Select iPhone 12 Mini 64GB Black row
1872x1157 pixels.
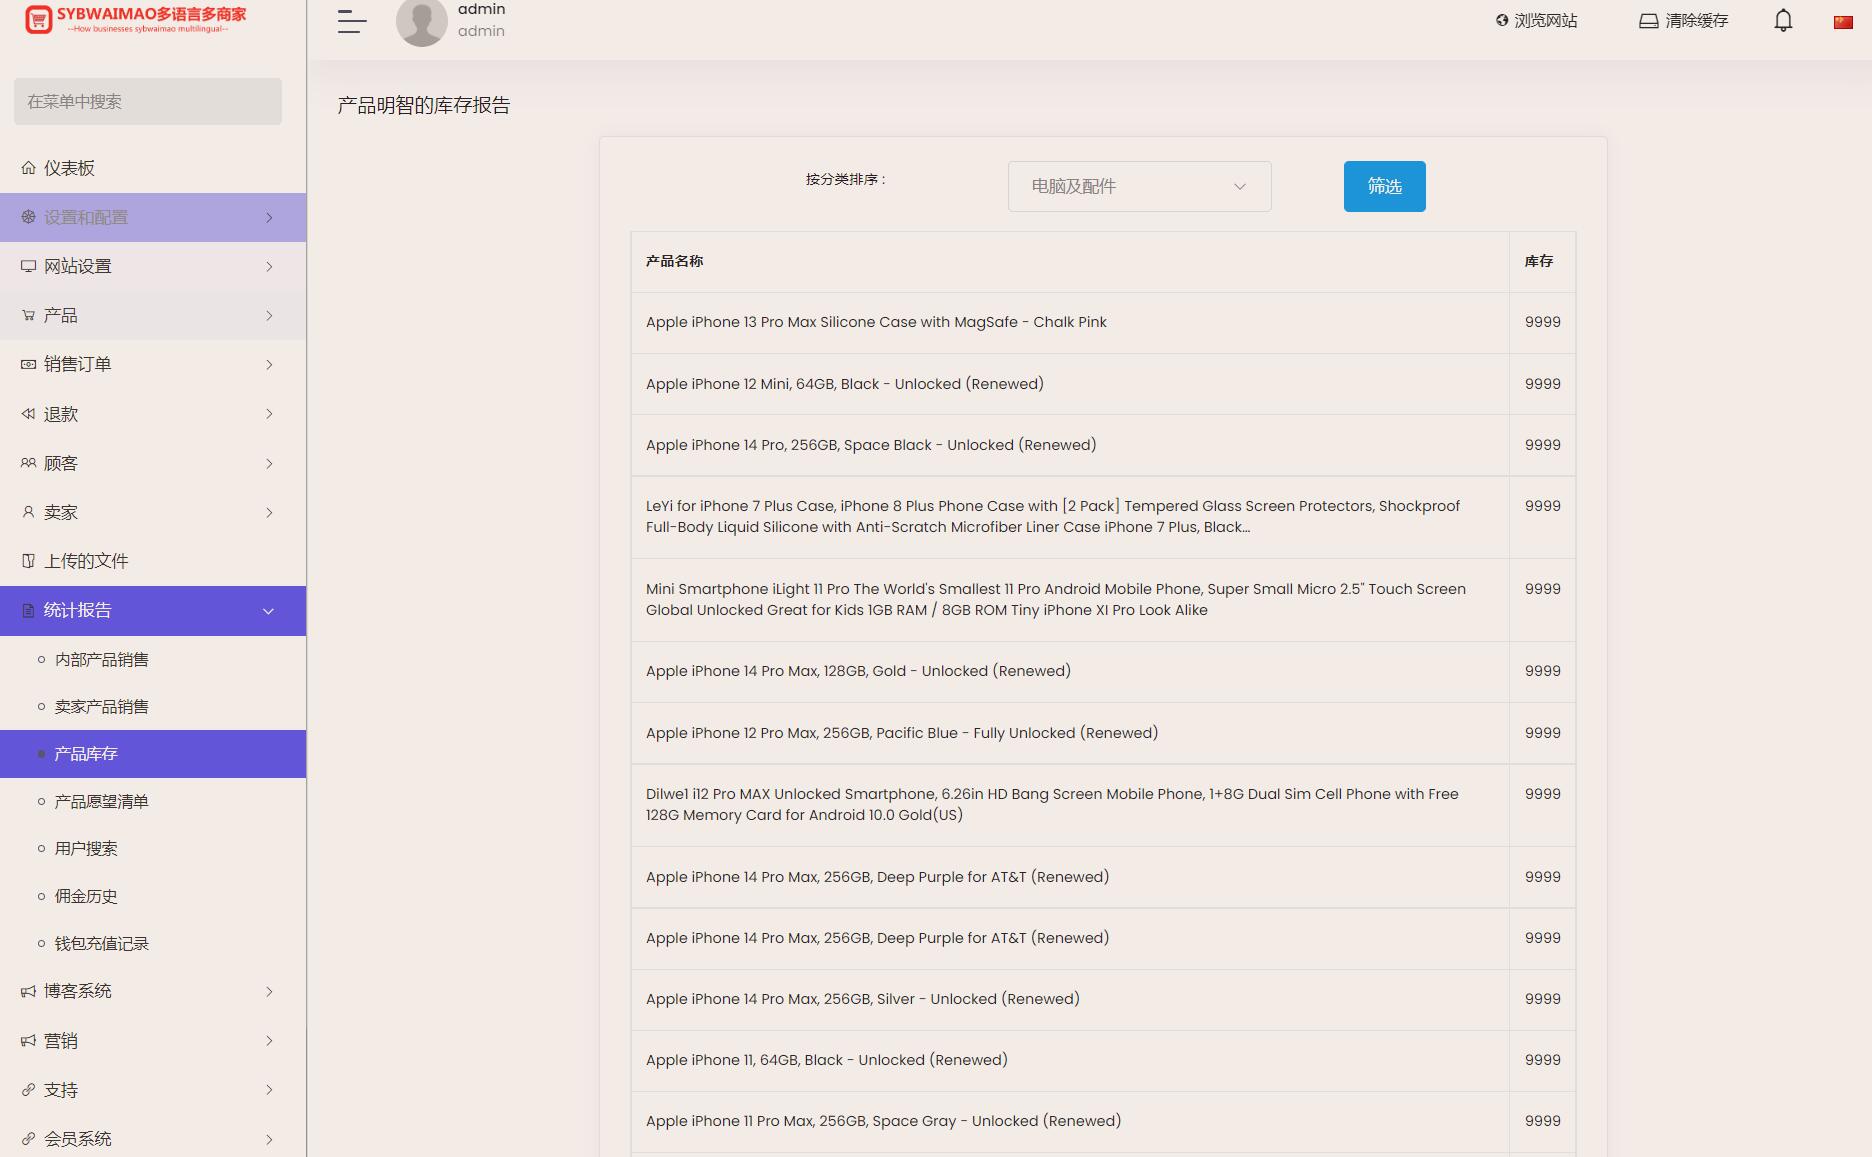pyautogui.click(x=1103, y=384)
